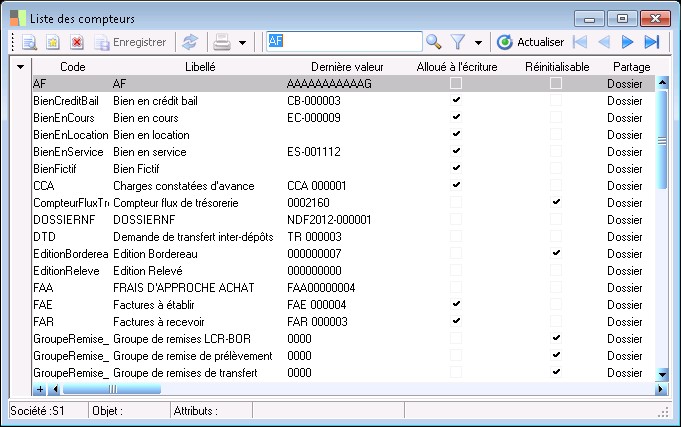Toggle 'Alloué à l'écriture' for FAR row
The width and height of the screenshot is (681, 427).
coord(456,322)
